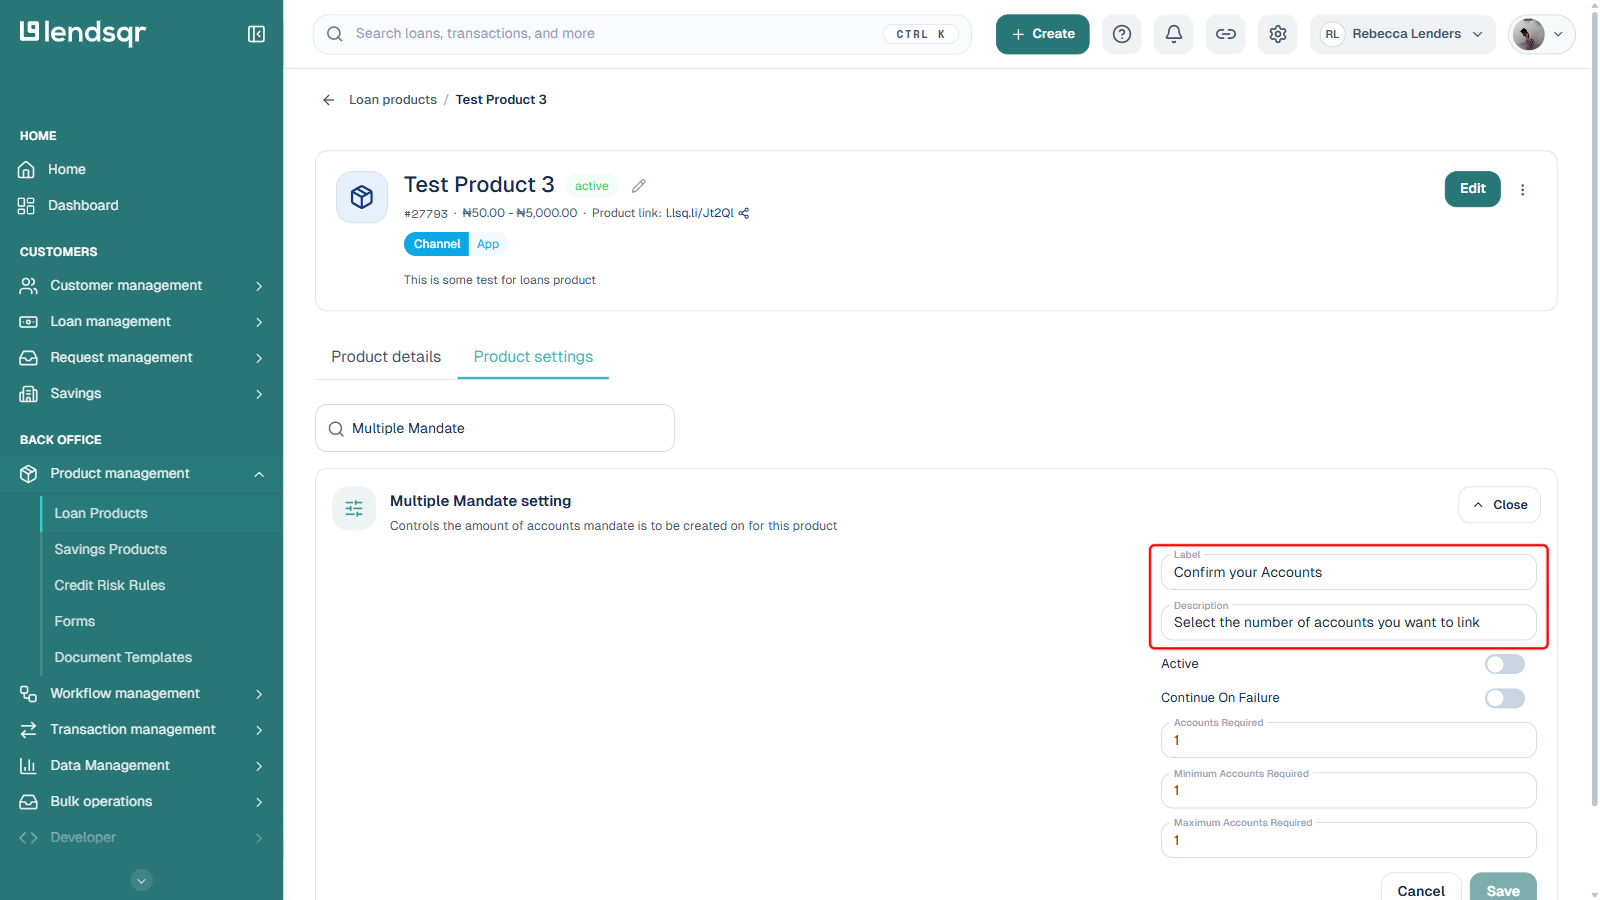Screen dimensions: 1600x900
Task: Click the product cube icon
Action: click(362, 197)
